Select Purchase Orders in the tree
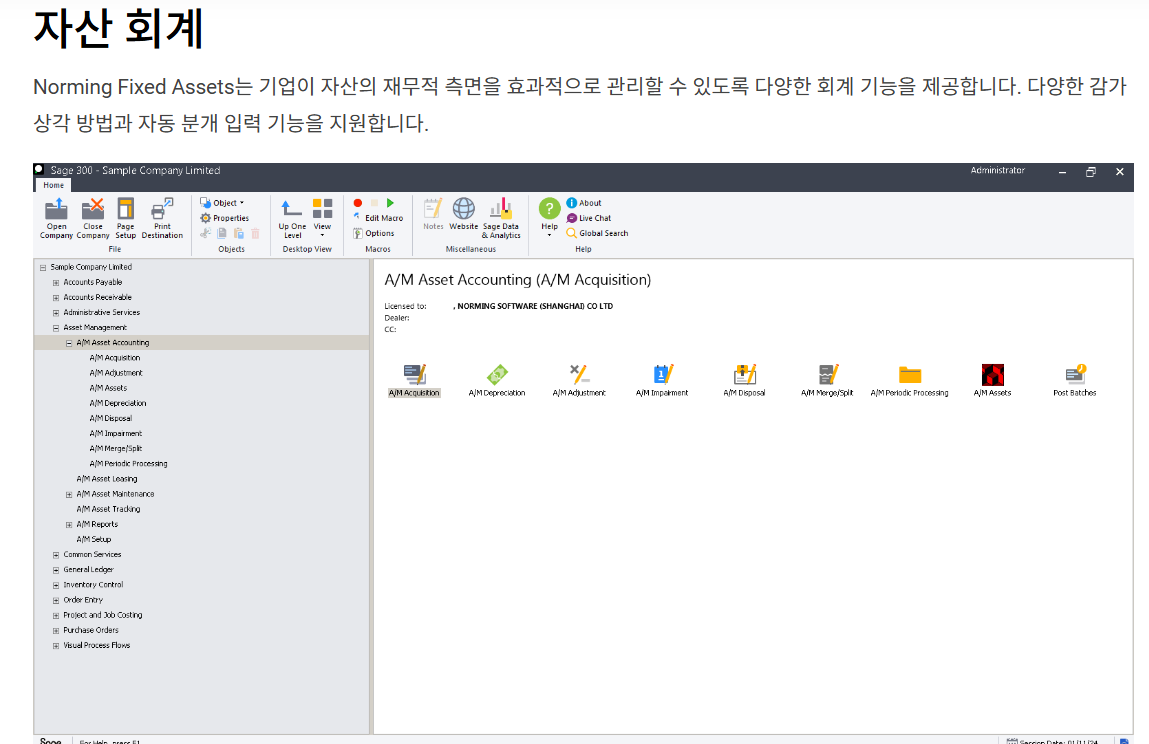 (x=91, y=630)
